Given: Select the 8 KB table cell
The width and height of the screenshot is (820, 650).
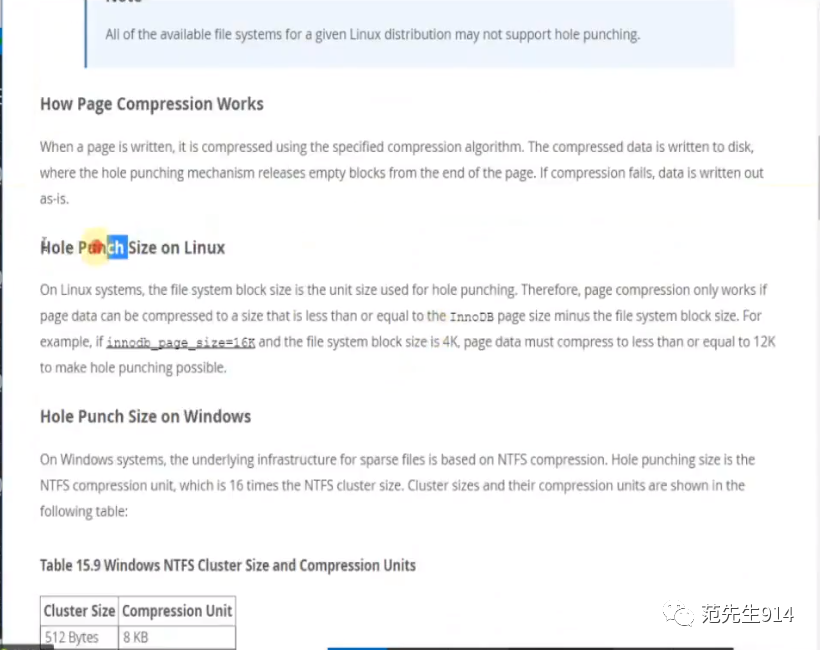Looking at the screenshot, I should [177, 637].
